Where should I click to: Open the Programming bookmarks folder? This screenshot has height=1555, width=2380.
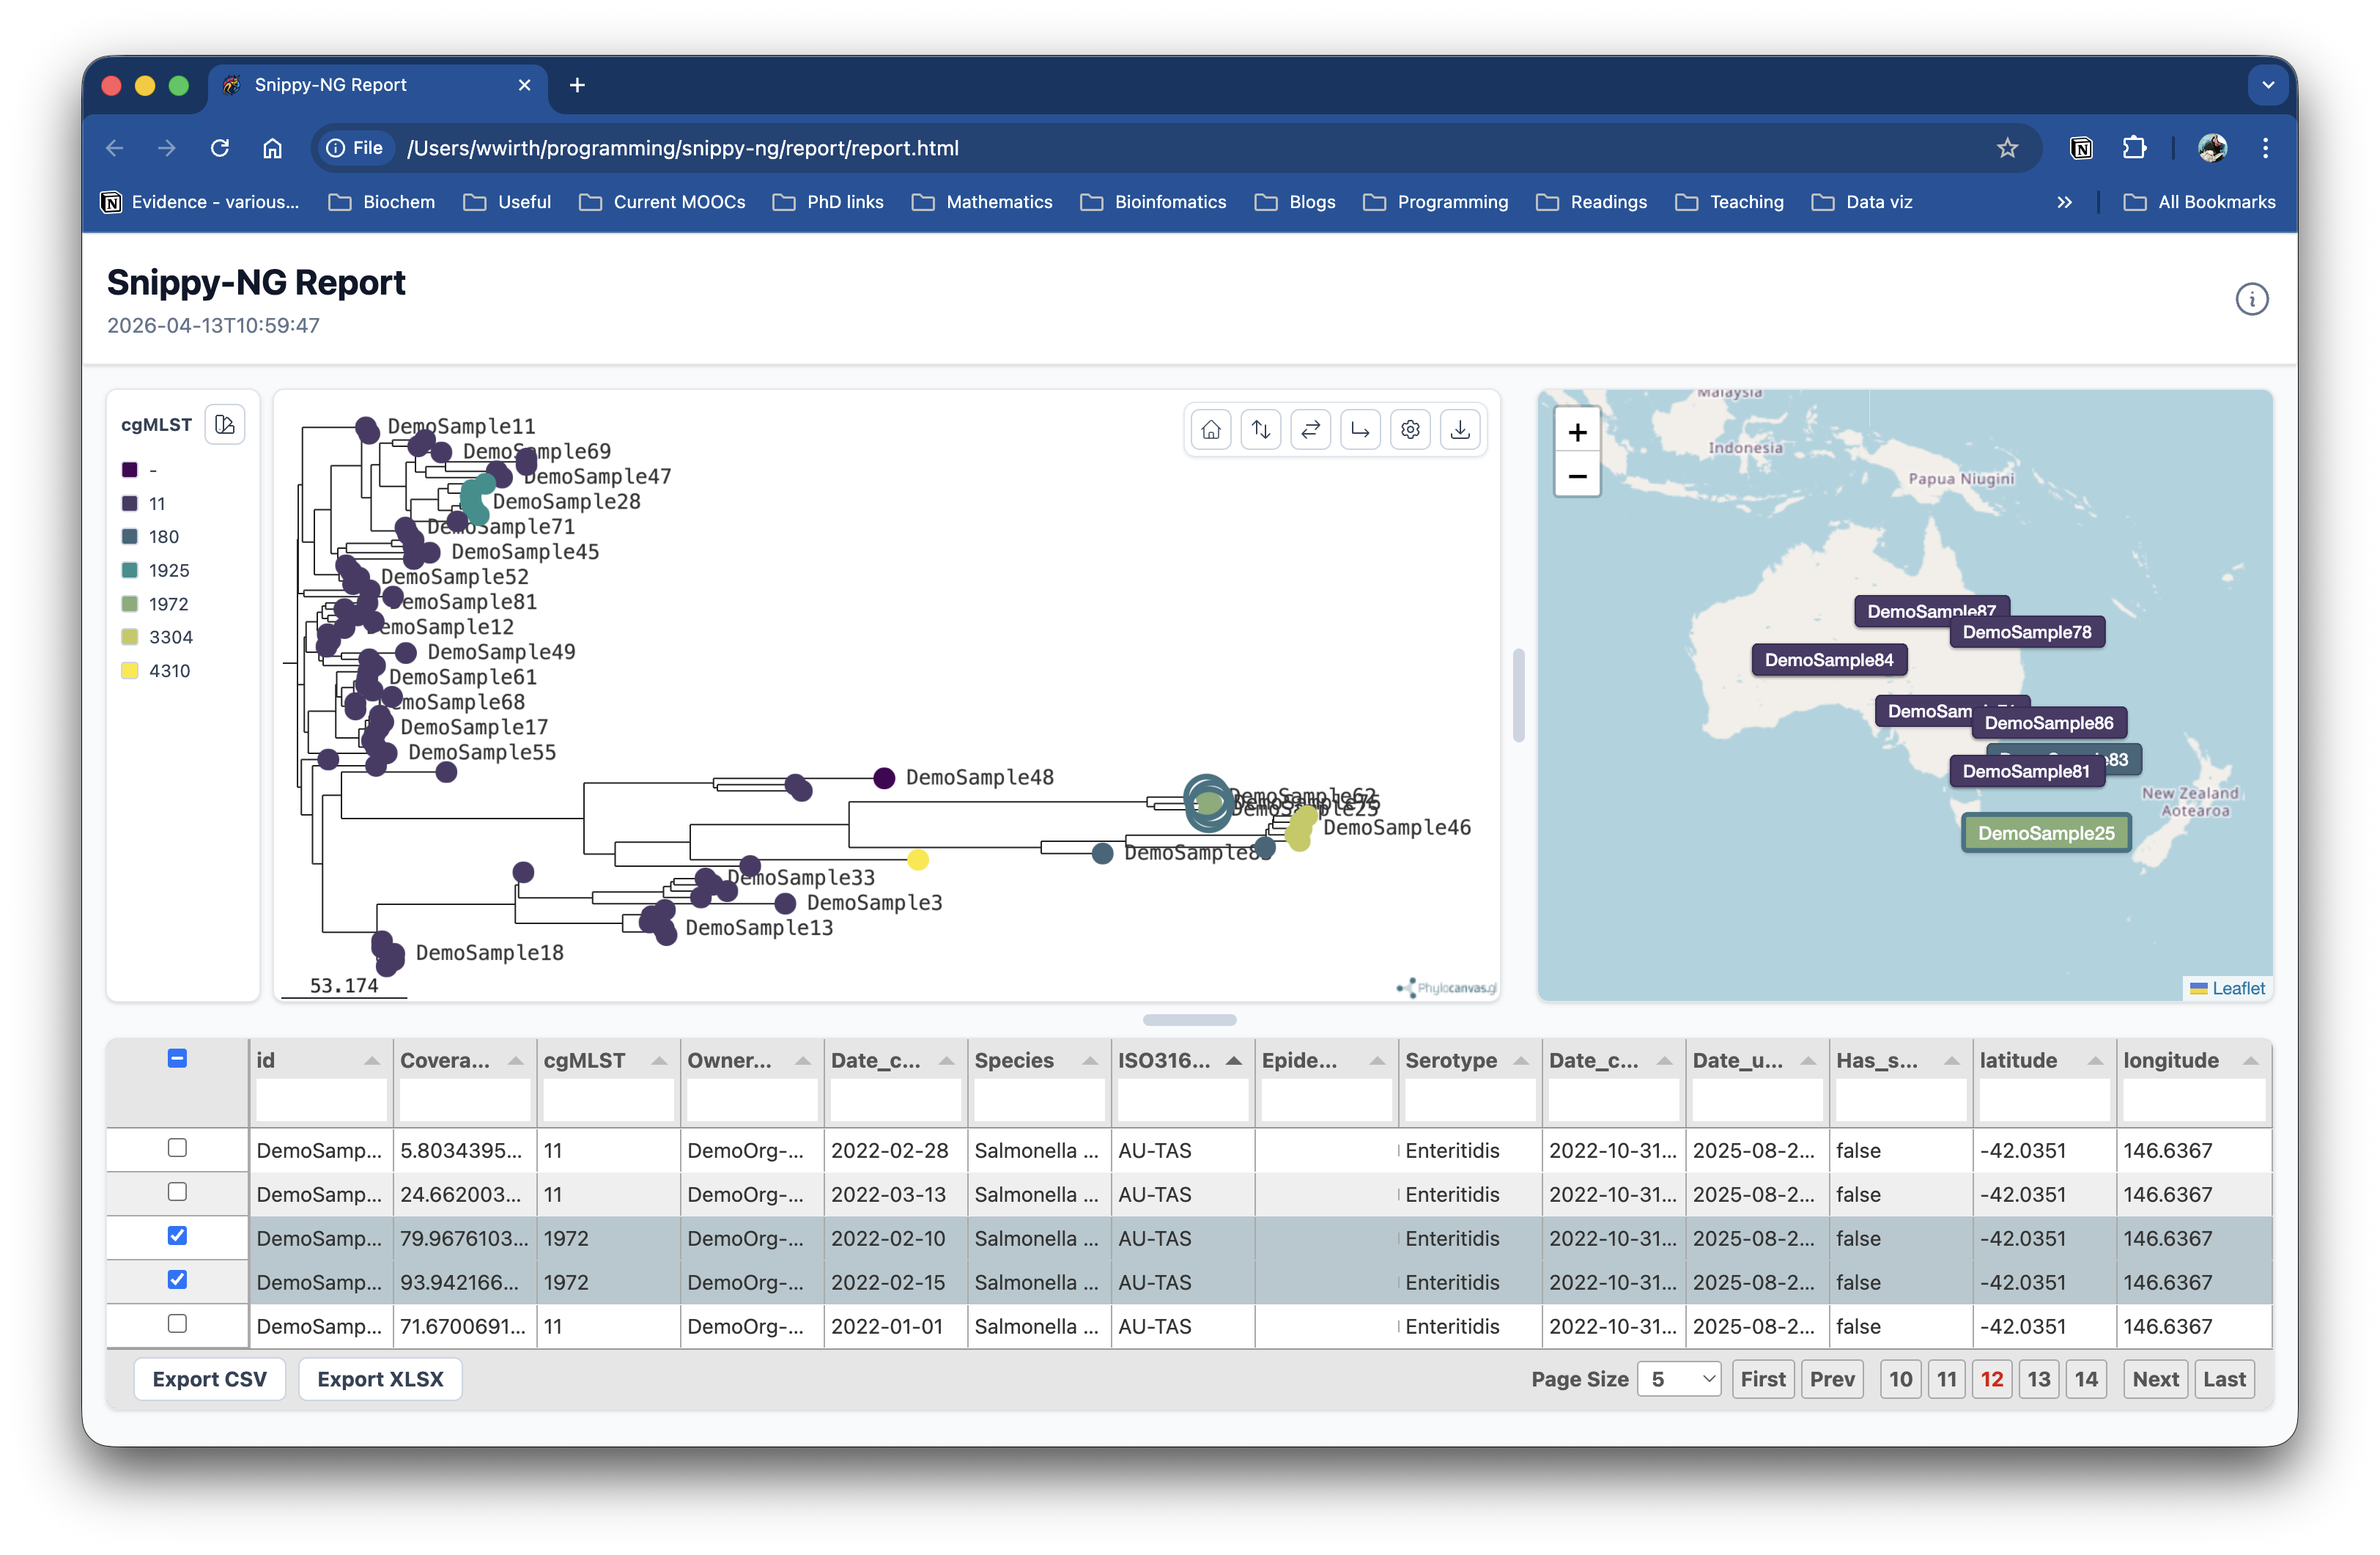[x=1436, y=202]
